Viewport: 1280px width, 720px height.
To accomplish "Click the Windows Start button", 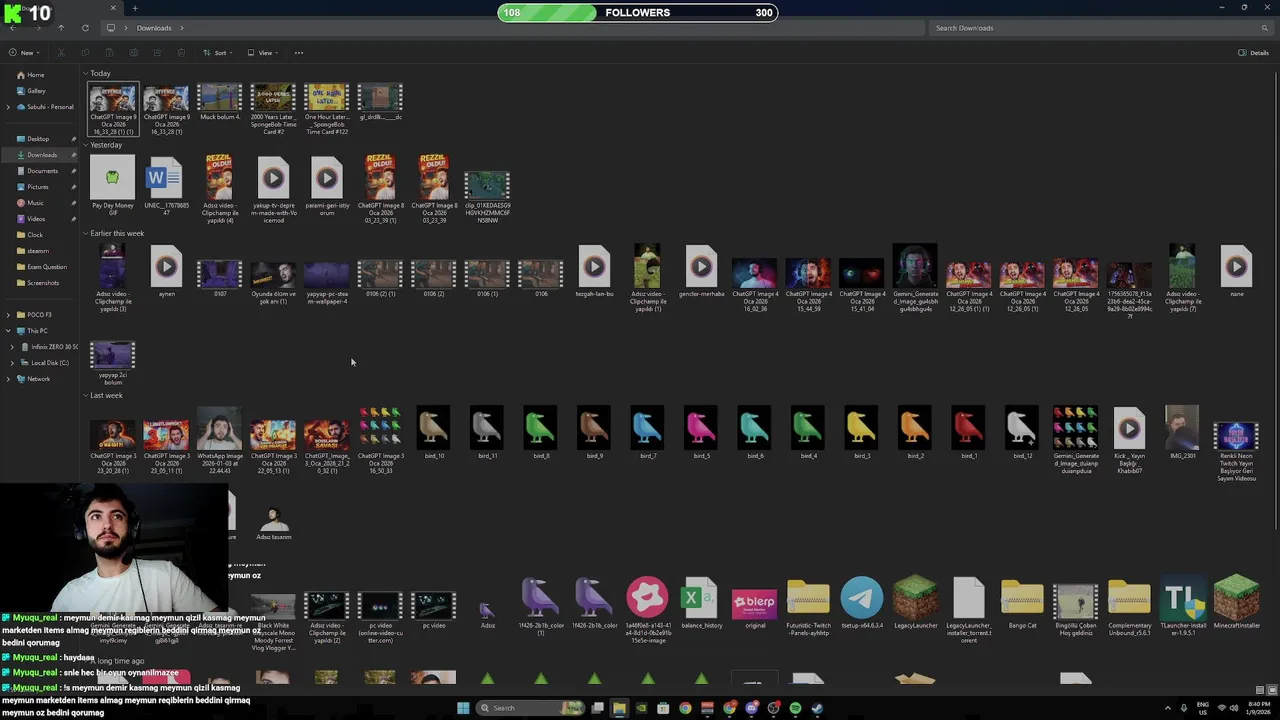I will tap(462, 708).
